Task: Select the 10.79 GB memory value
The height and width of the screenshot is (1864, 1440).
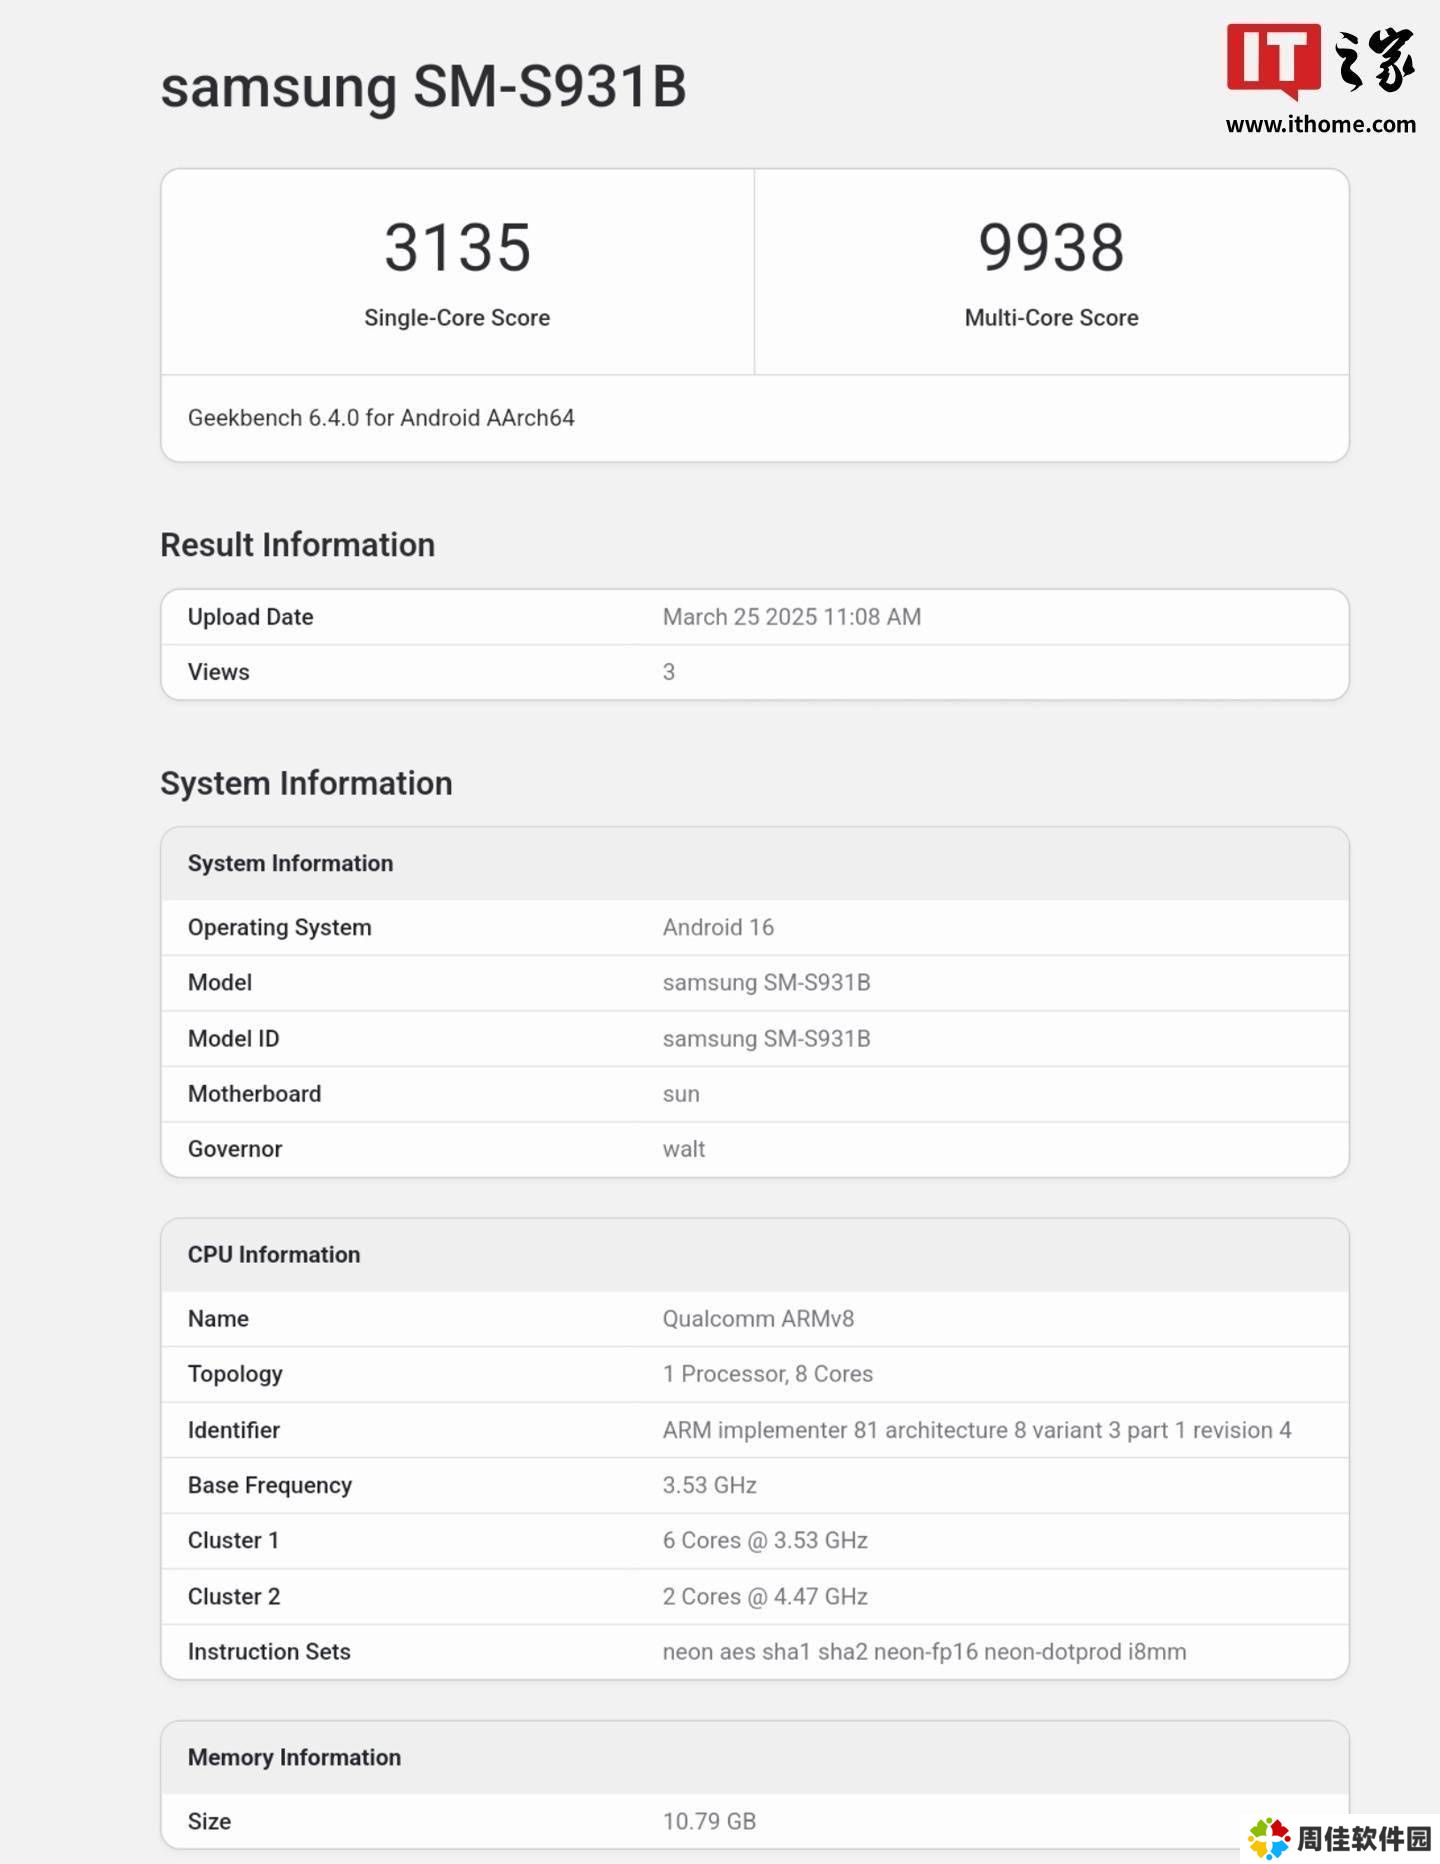Action: tap(709, 1822)
